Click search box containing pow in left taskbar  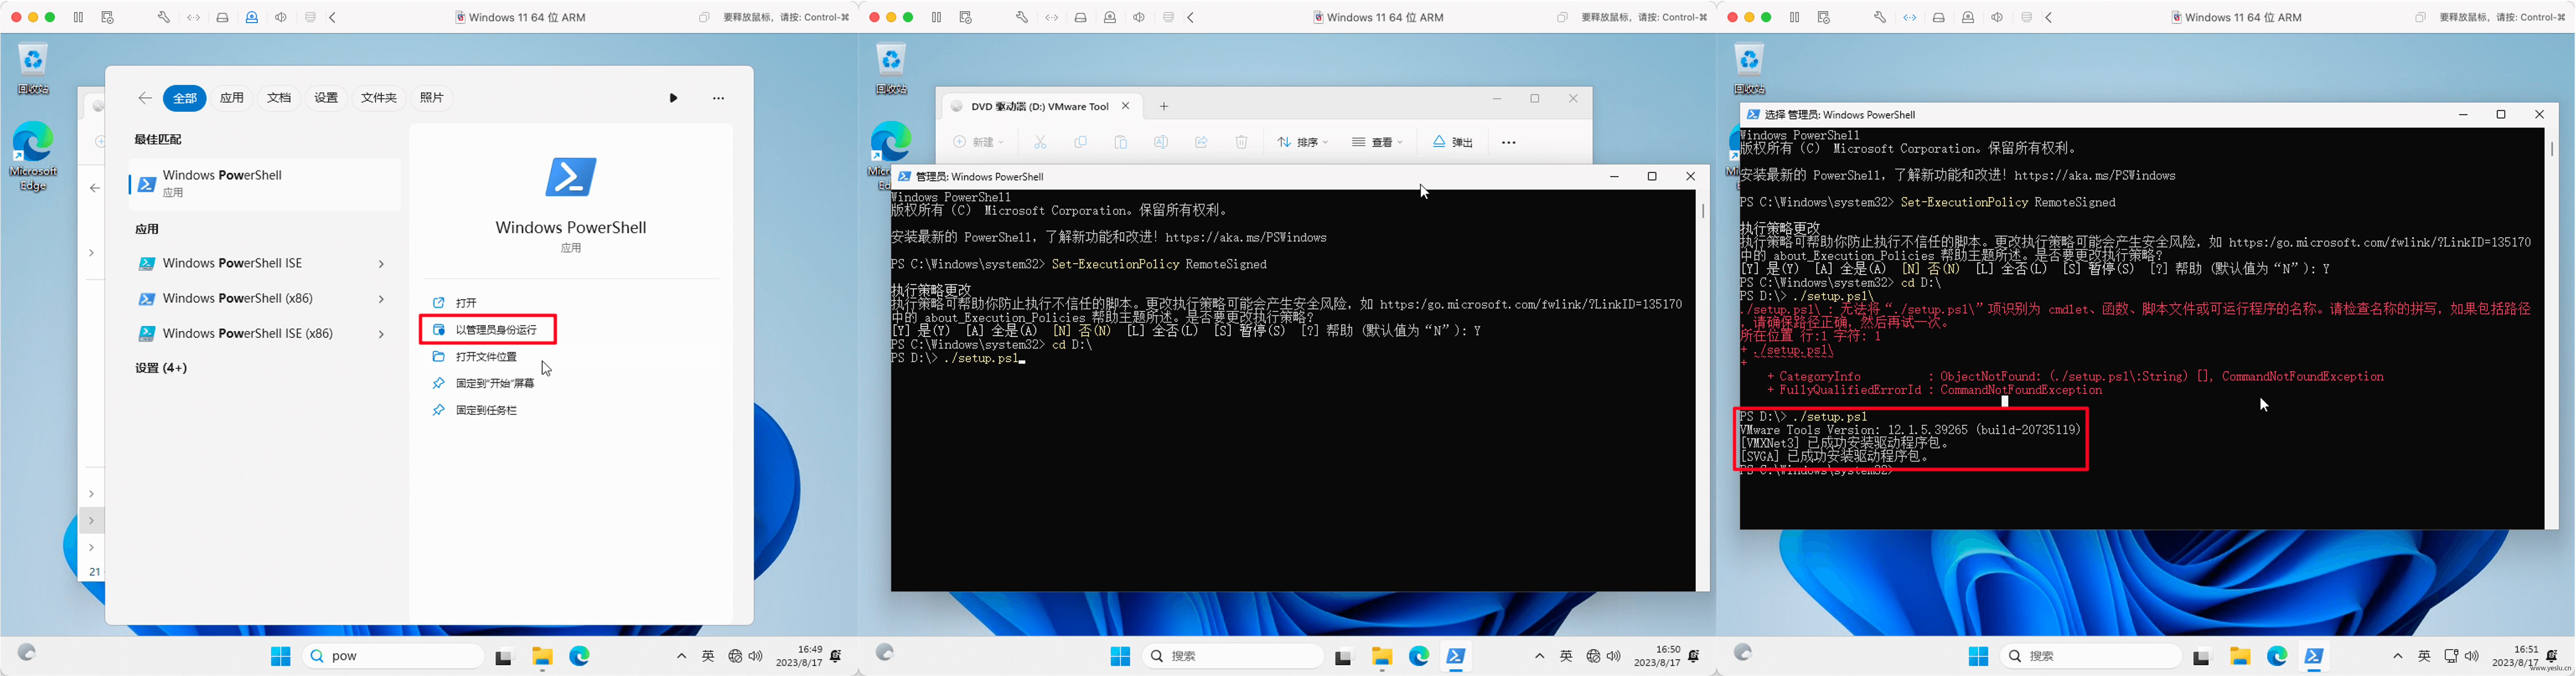point(393,656)
